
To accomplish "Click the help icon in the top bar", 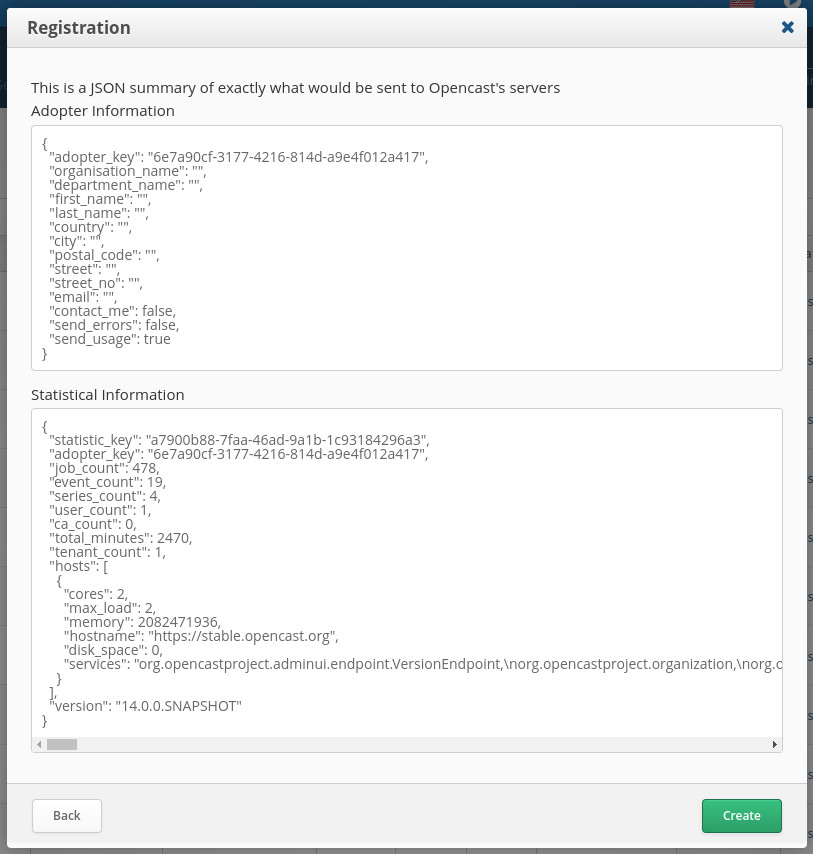I will [x=791, y=5].
